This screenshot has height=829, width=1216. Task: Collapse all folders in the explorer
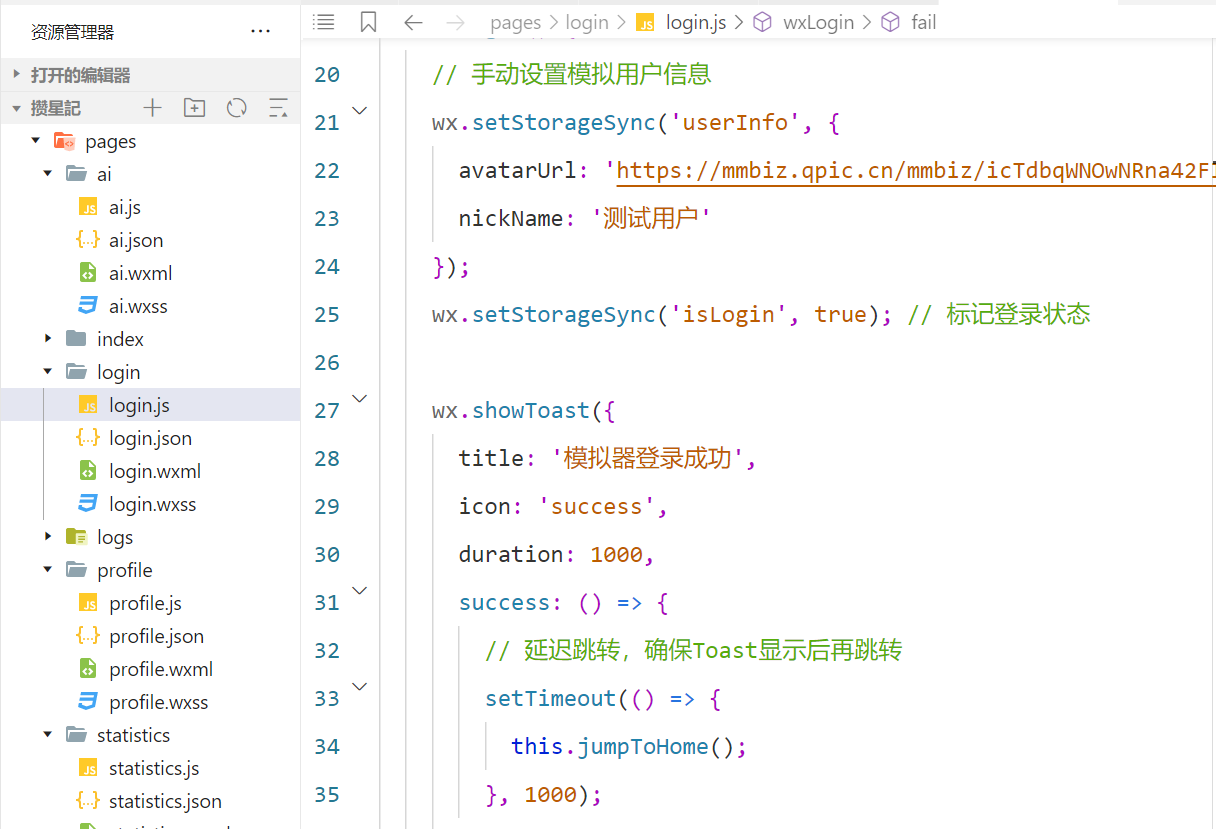(x=278, y=108)
